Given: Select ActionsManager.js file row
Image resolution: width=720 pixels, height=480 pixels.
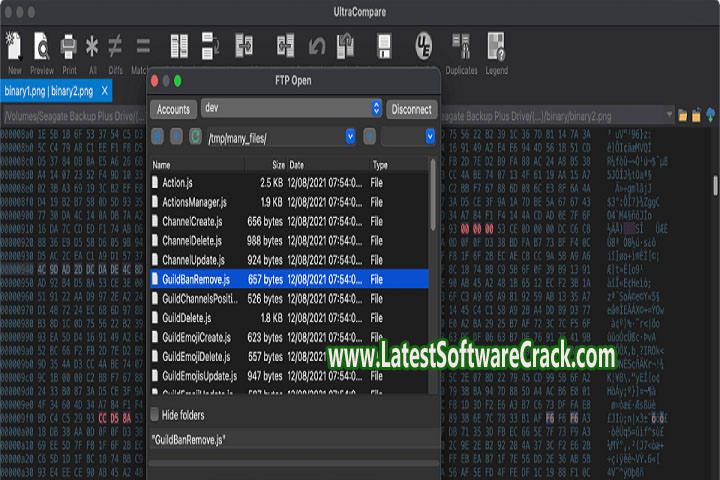Looking at the screenshot, I should click(x=290, y=202).
